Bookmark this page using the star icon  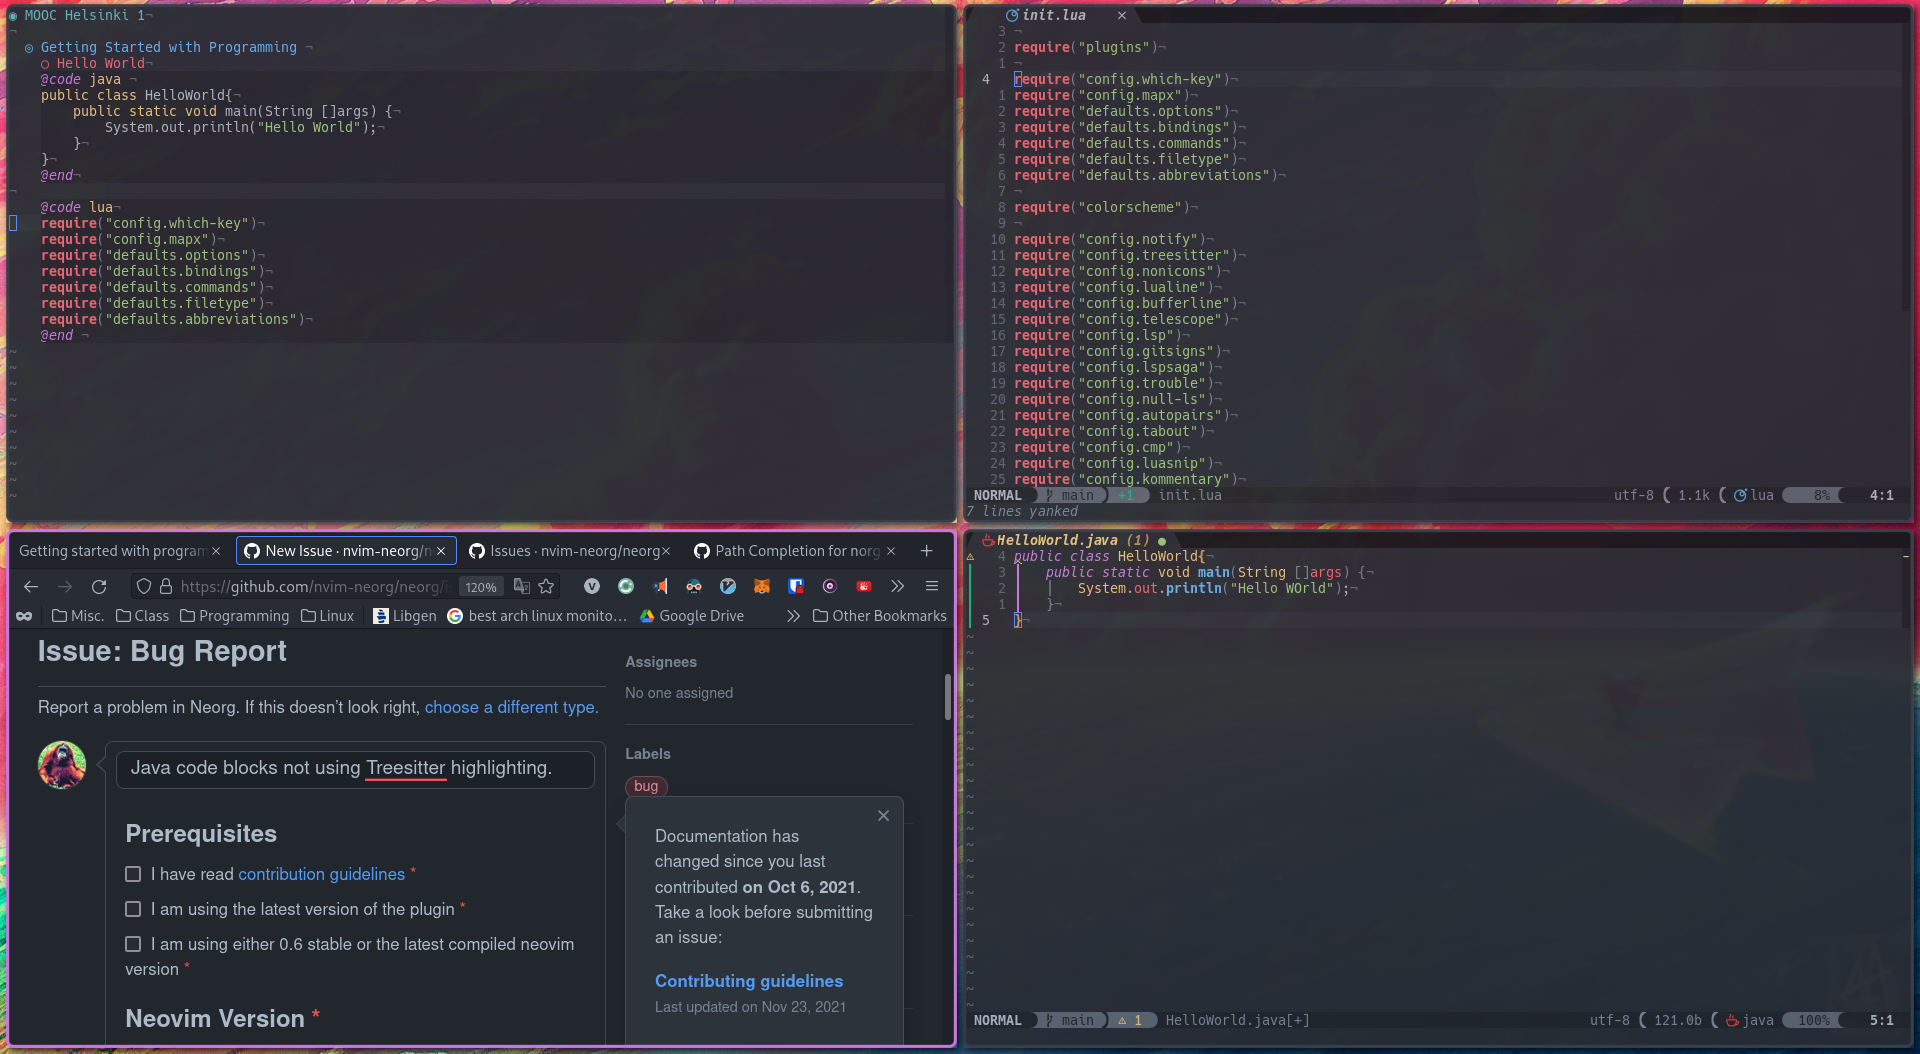click(546, 587)
